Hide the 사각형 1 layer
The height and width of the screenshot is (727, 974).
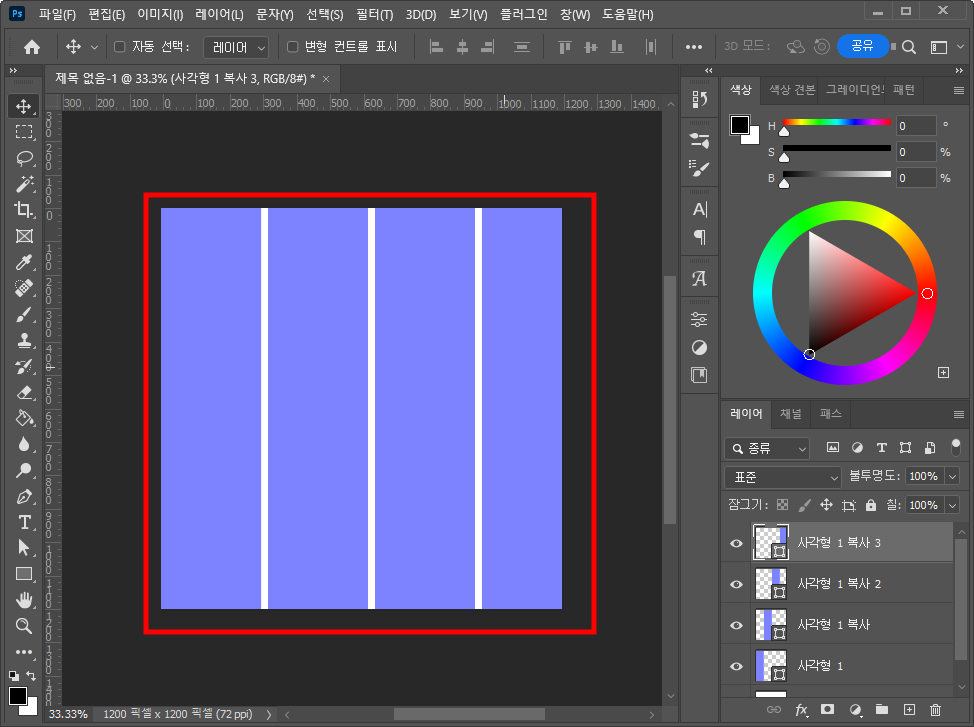pyautogui.click(x=736, y=666)
